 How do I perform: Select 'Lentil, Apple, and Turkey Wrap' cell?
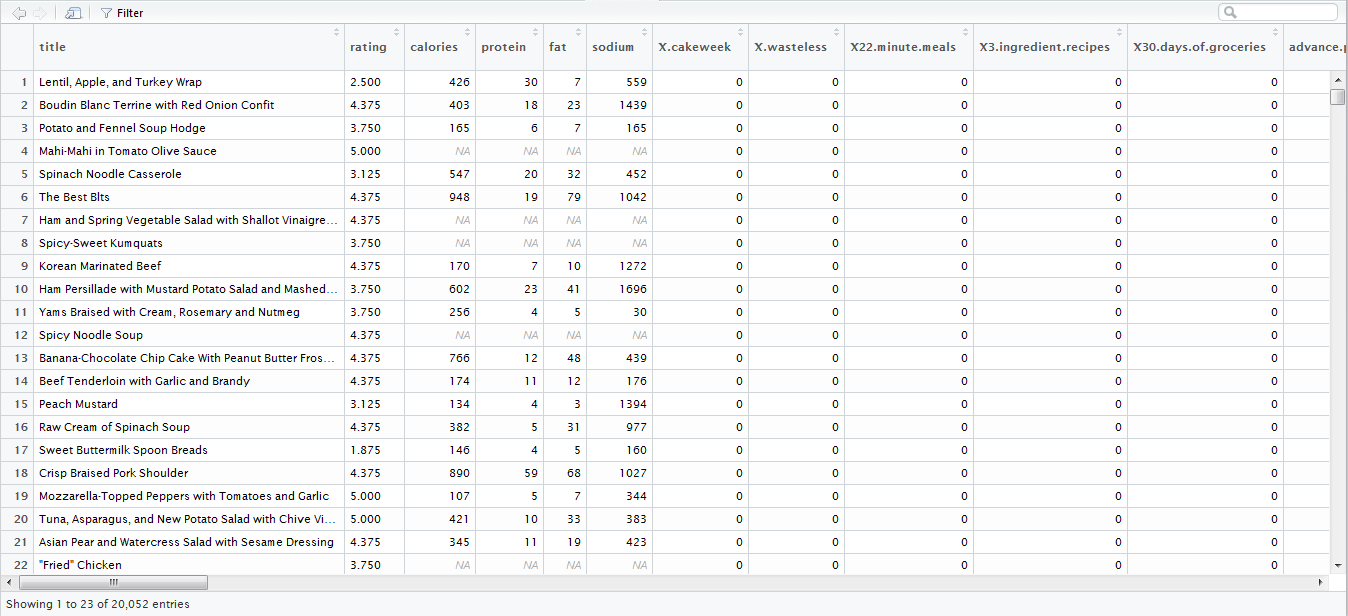[189, 82]
